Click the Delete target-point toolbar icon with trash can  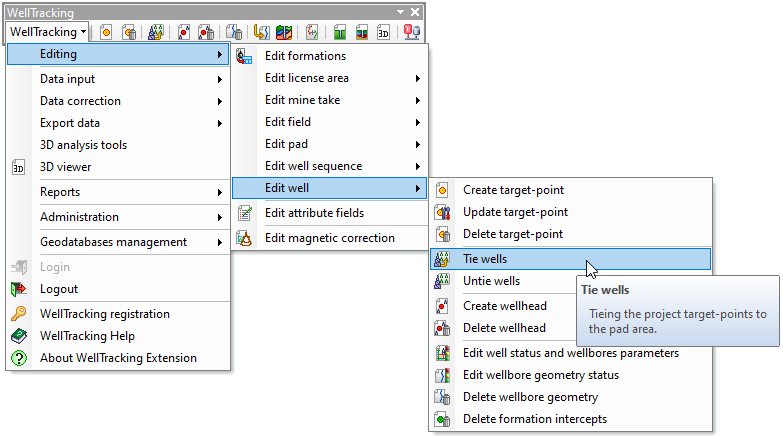pyautogui.click(x=129, y=32)
